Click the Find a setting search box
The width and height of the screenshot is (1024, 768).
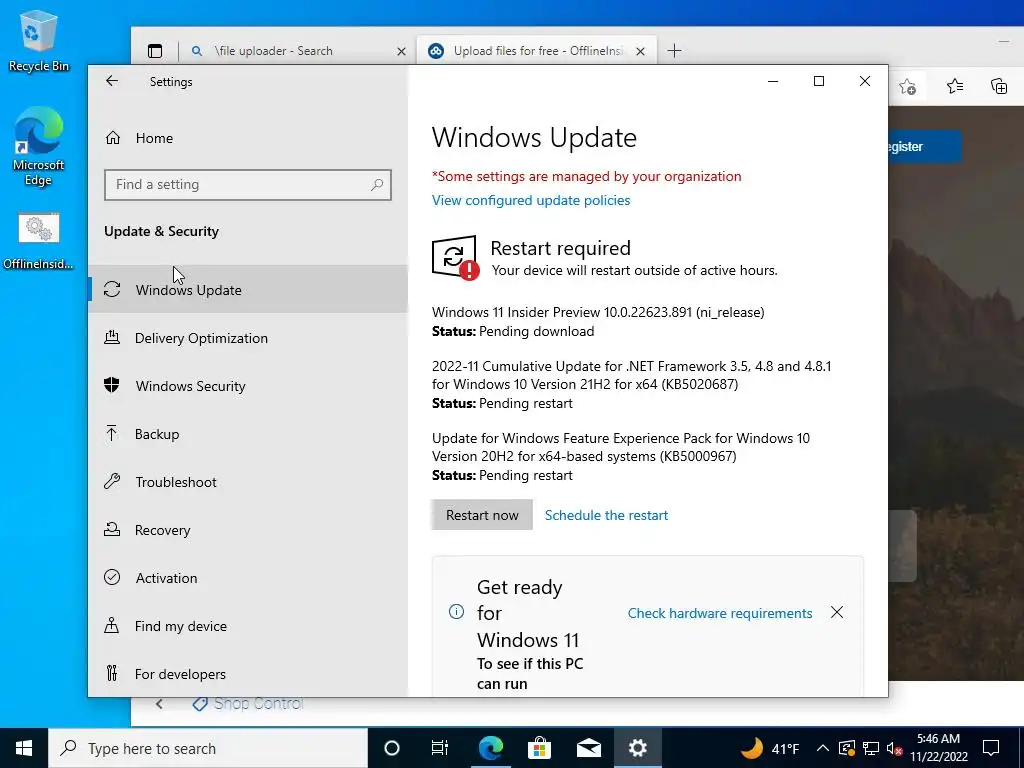pos(248,185)
